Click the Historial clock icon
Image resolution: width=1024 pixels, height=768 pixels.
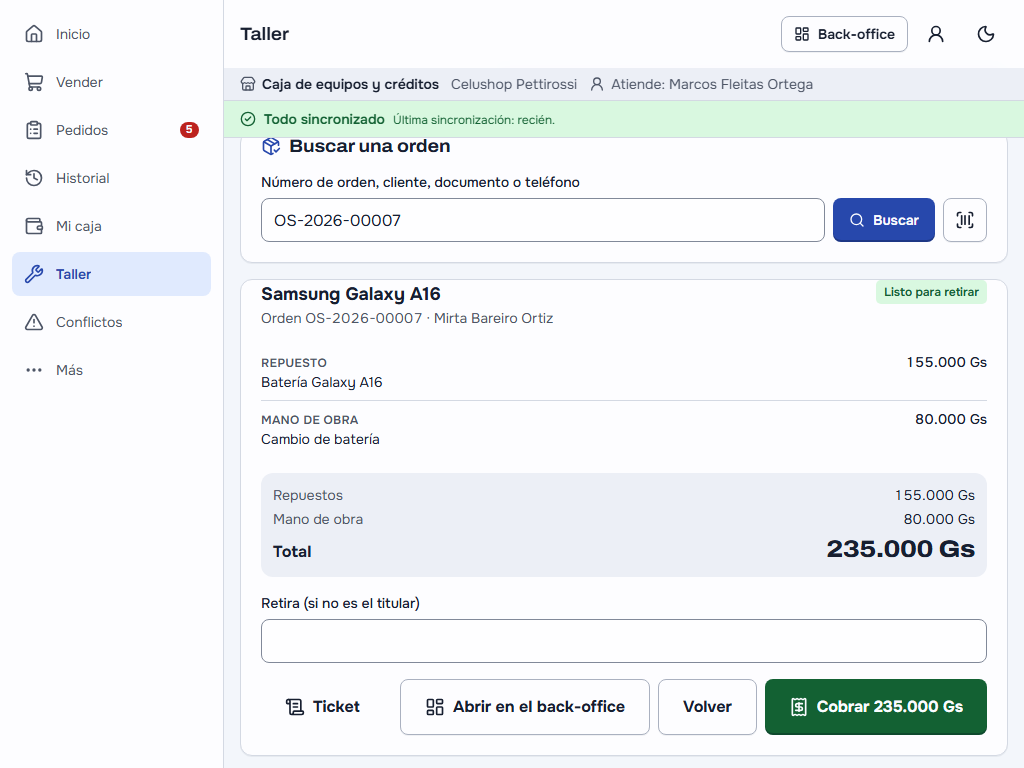coord(34,178)
